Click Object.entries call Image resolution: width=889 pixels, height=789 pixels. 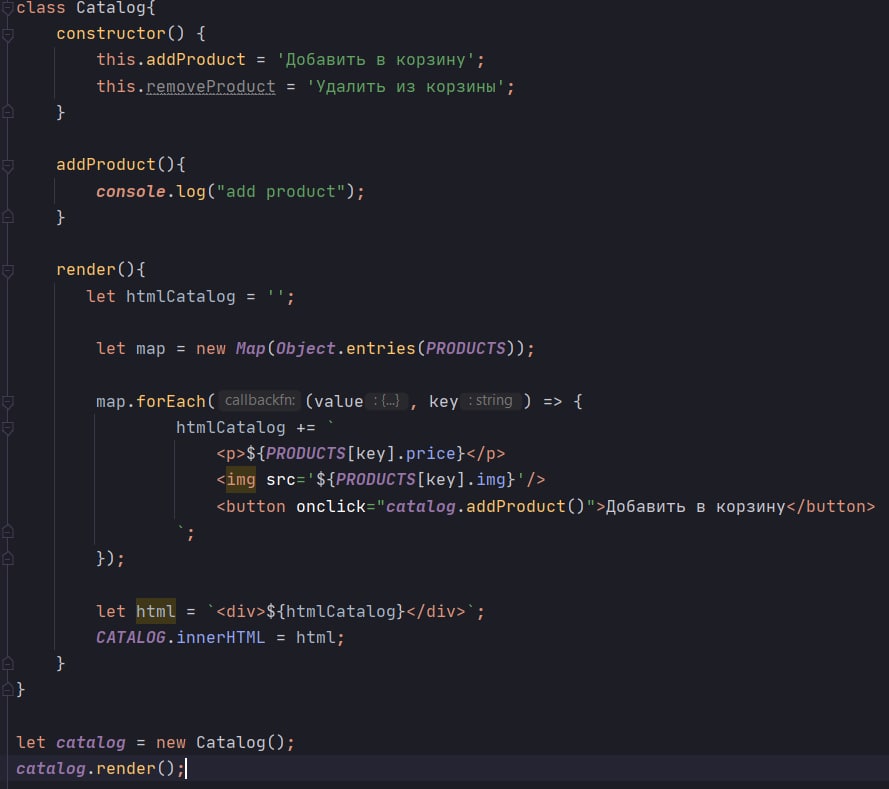(346, 349)
